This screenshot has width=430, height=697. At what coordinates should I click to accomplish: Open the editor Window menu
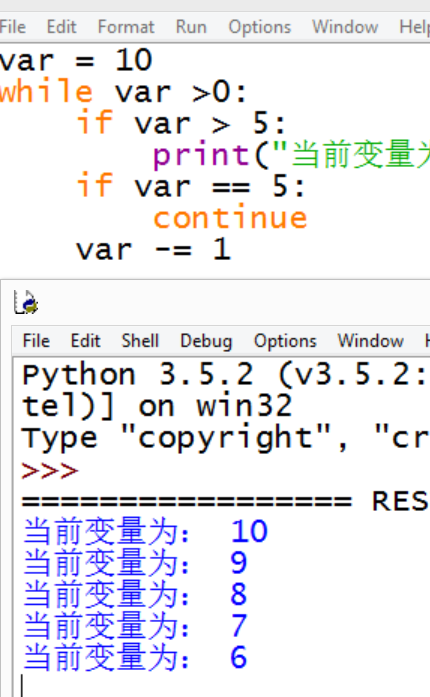click(x=345, y=27)
